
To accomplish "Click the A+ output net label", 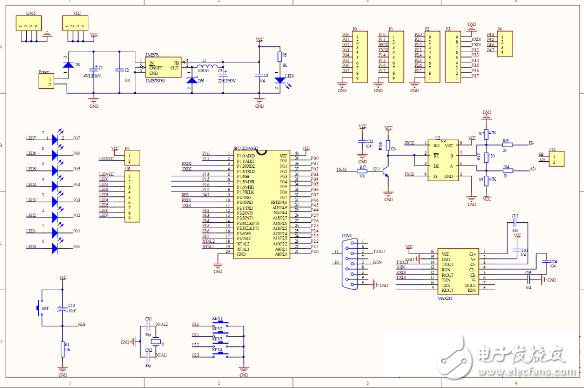I will 533,169.
